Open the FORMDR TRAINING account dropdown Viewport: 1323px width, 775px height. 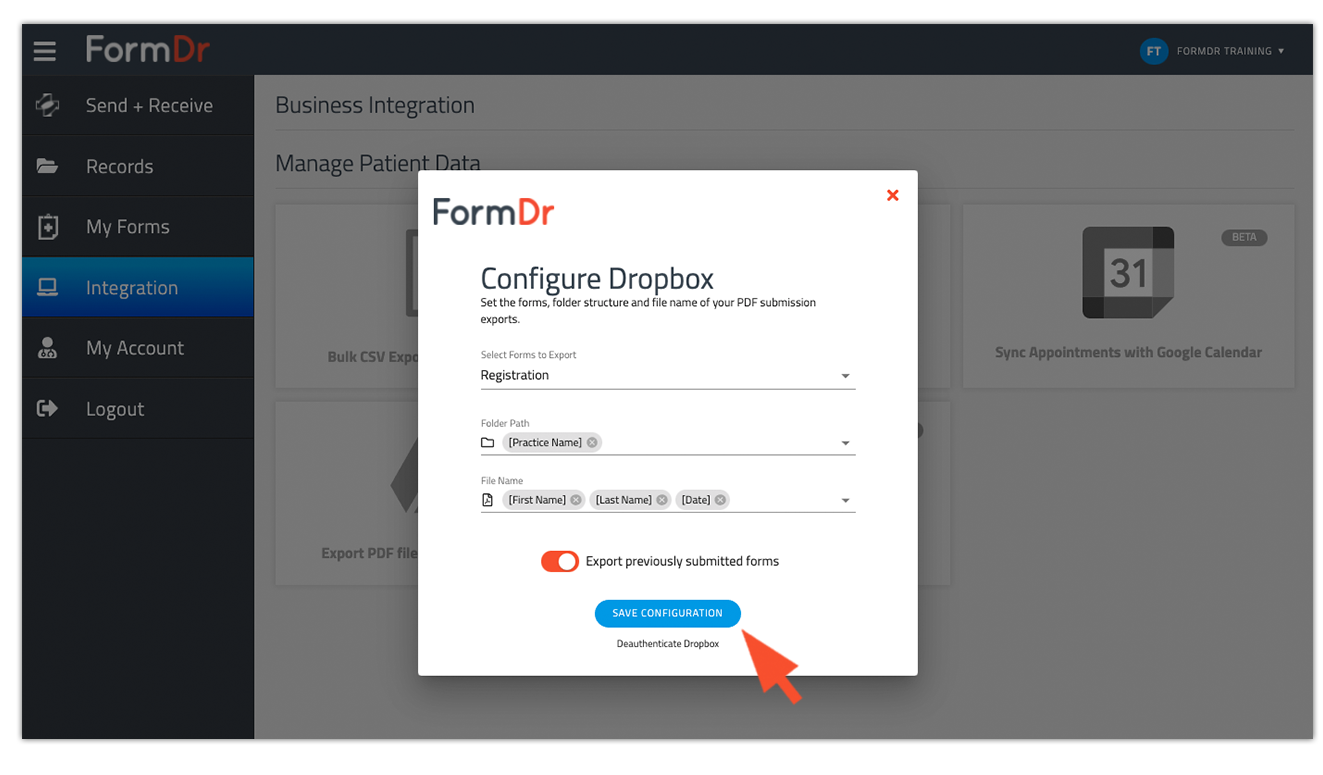click(1230, 51)
